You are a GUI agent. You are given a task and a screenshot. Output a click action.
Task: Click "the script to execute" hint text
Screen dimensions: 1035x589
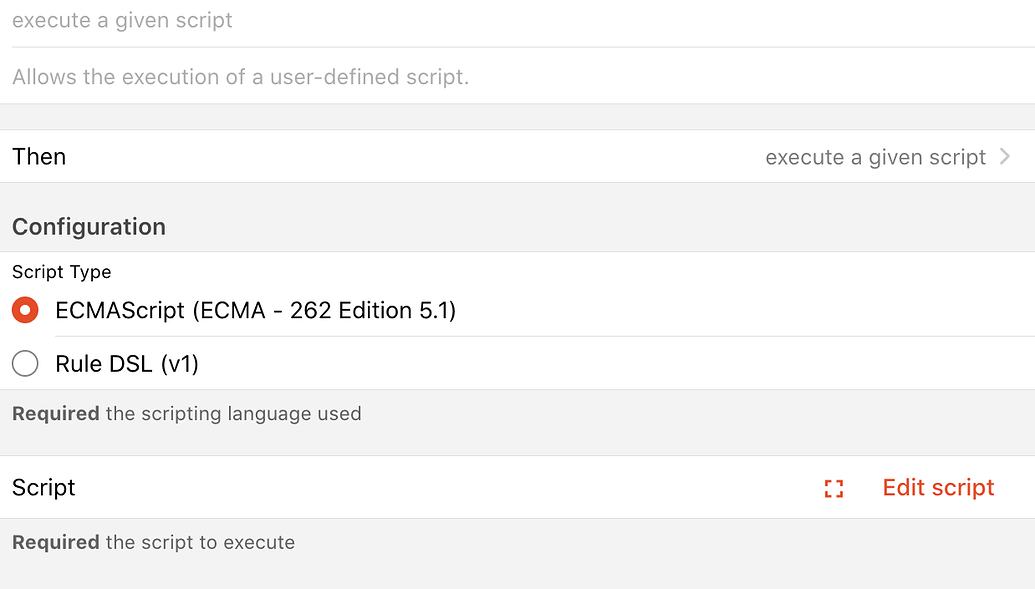click(200, 543)
